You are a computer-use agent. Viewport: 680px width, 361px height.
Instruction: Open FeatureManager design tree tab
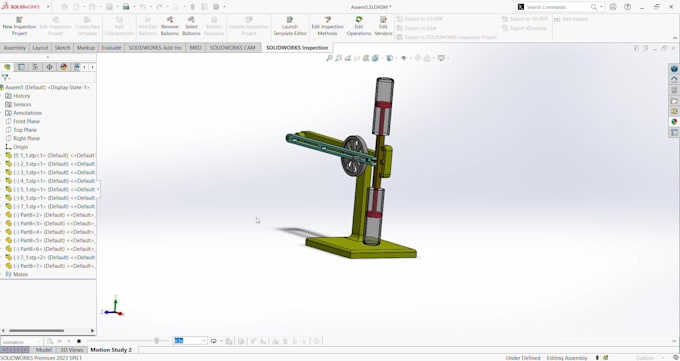pos(7,67)
